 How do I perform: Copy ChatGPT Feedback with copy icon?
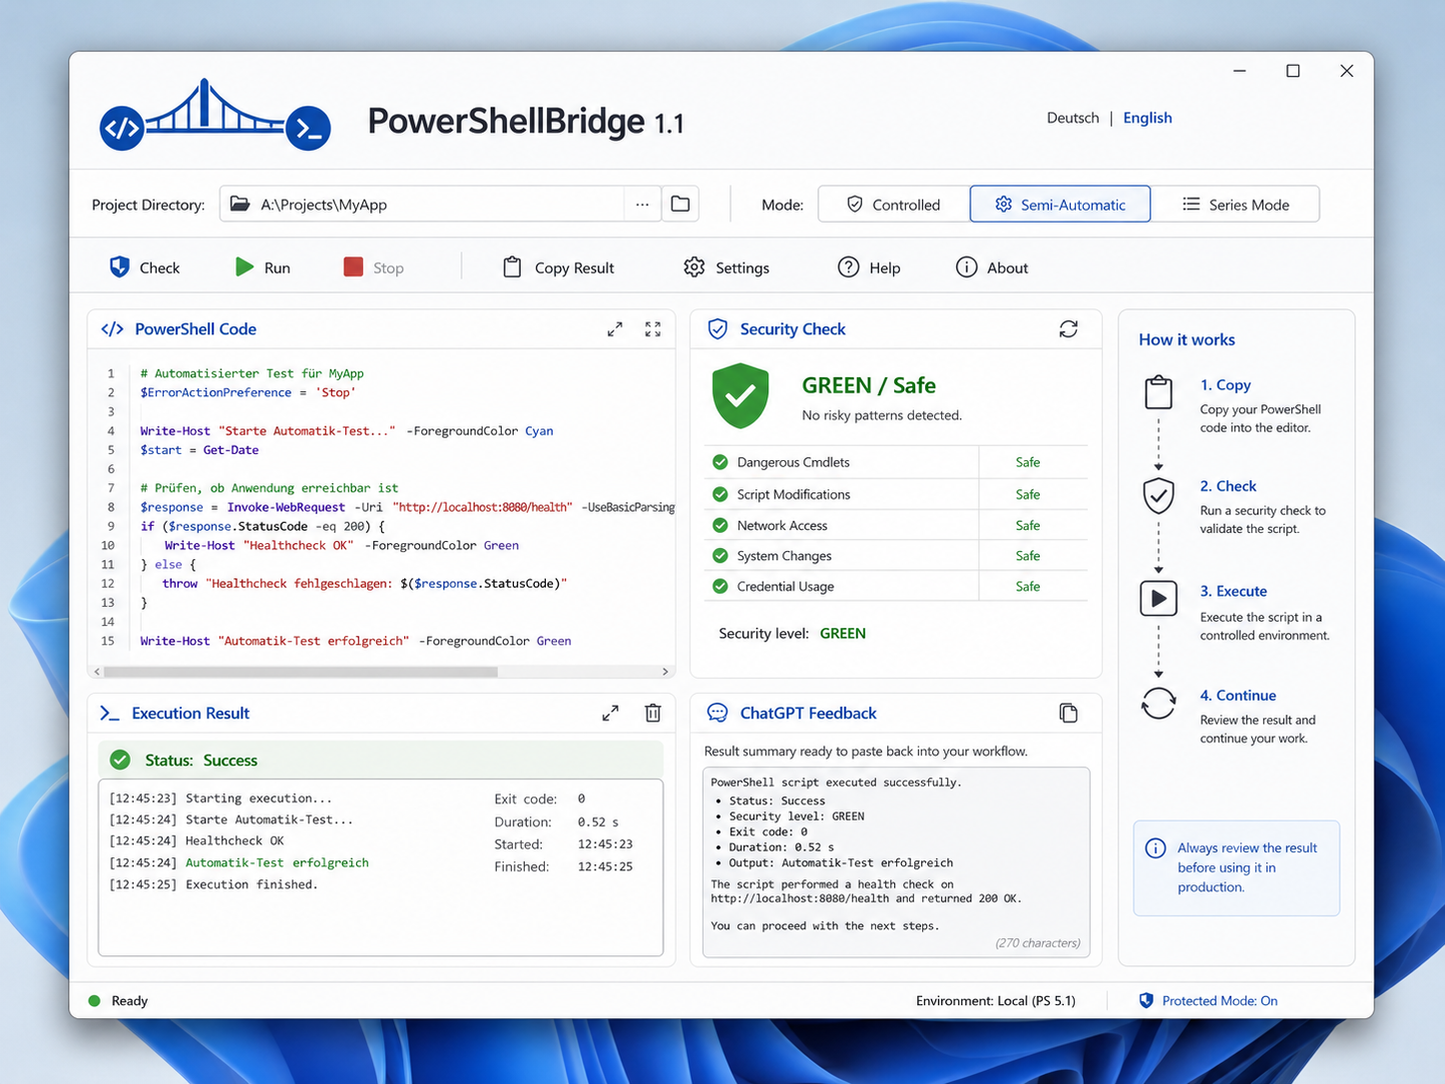[x=1068, y=713]
